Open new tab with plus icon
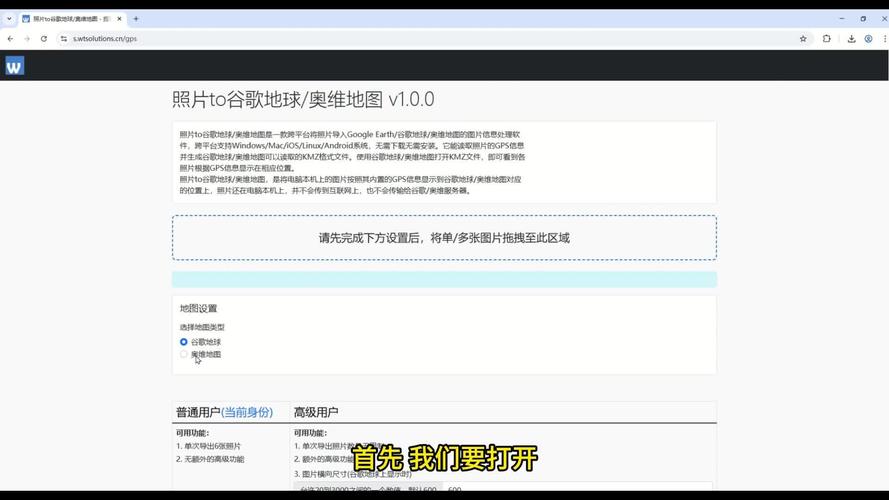Image resolution: width=889 pixels, height=500 pixels. click(x=136, y=18)
